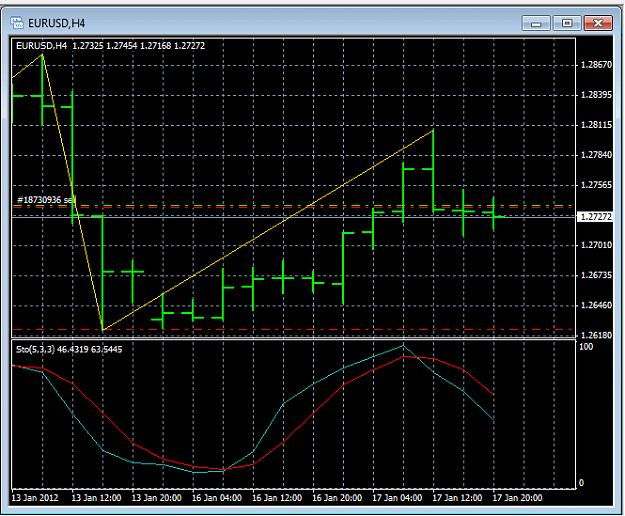Click the EURUSD,H4 window title text

tap(57, 24)
